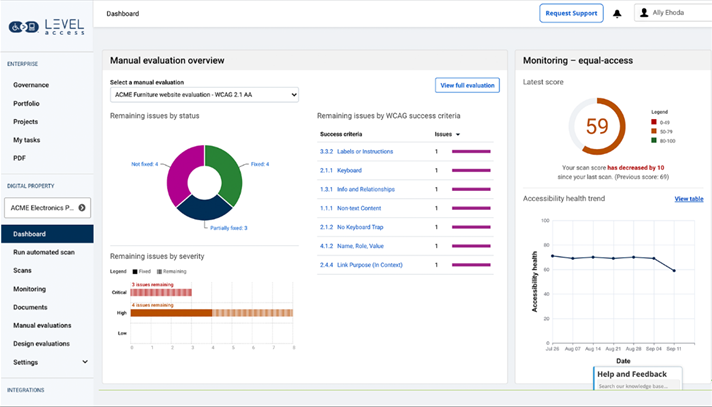This screenshot has height=407, width=712.
Task: Click the Dashboard breadcrumb title
Action: pos(123,14)
